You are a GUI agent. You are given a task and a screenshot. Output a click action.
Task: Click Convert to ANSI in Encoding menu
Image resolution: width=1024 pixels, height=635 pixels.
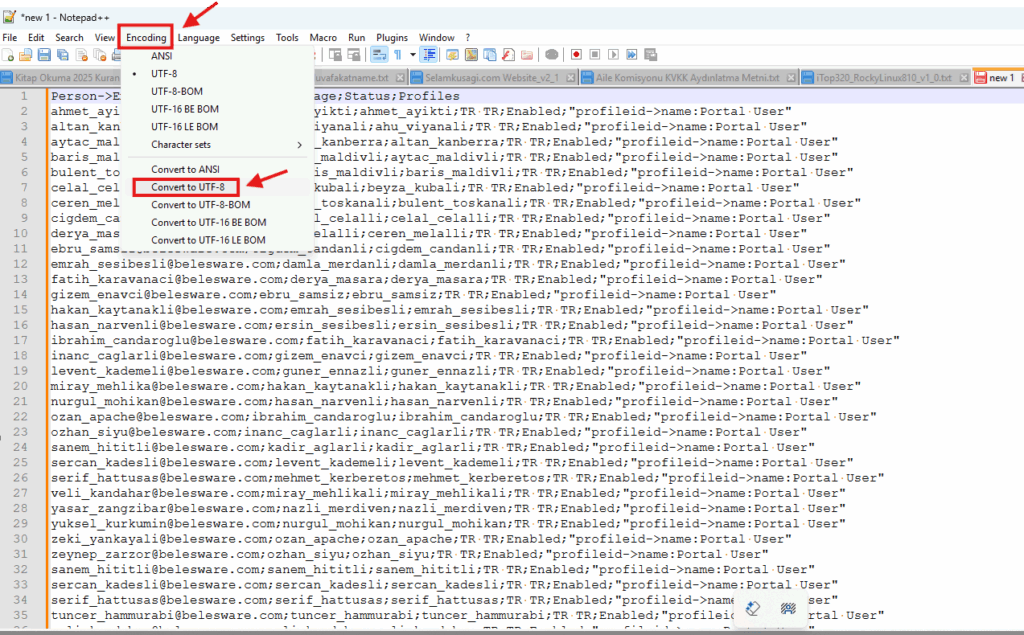(185, 169)
